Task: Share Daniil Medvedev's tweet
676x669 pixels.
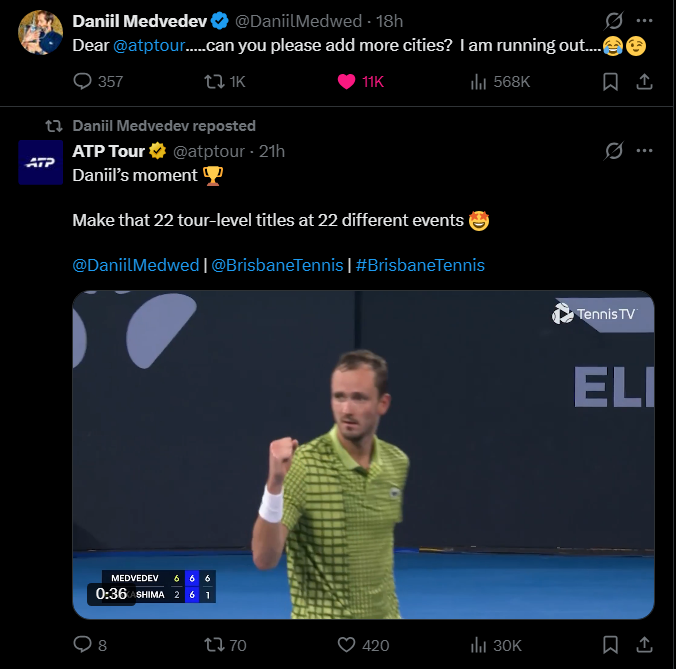Action: point(645,81)
